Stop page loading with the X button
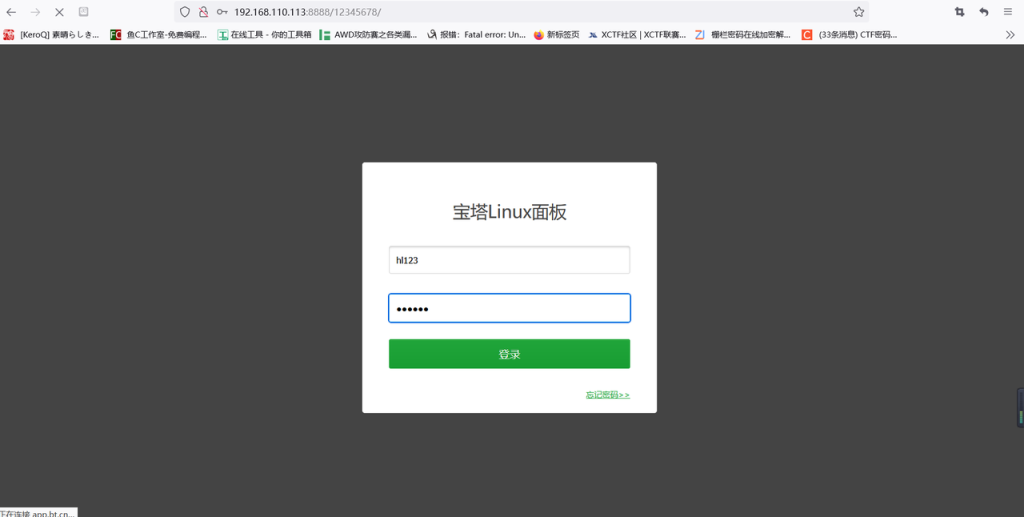1024x517 pixels. [59, 12]
